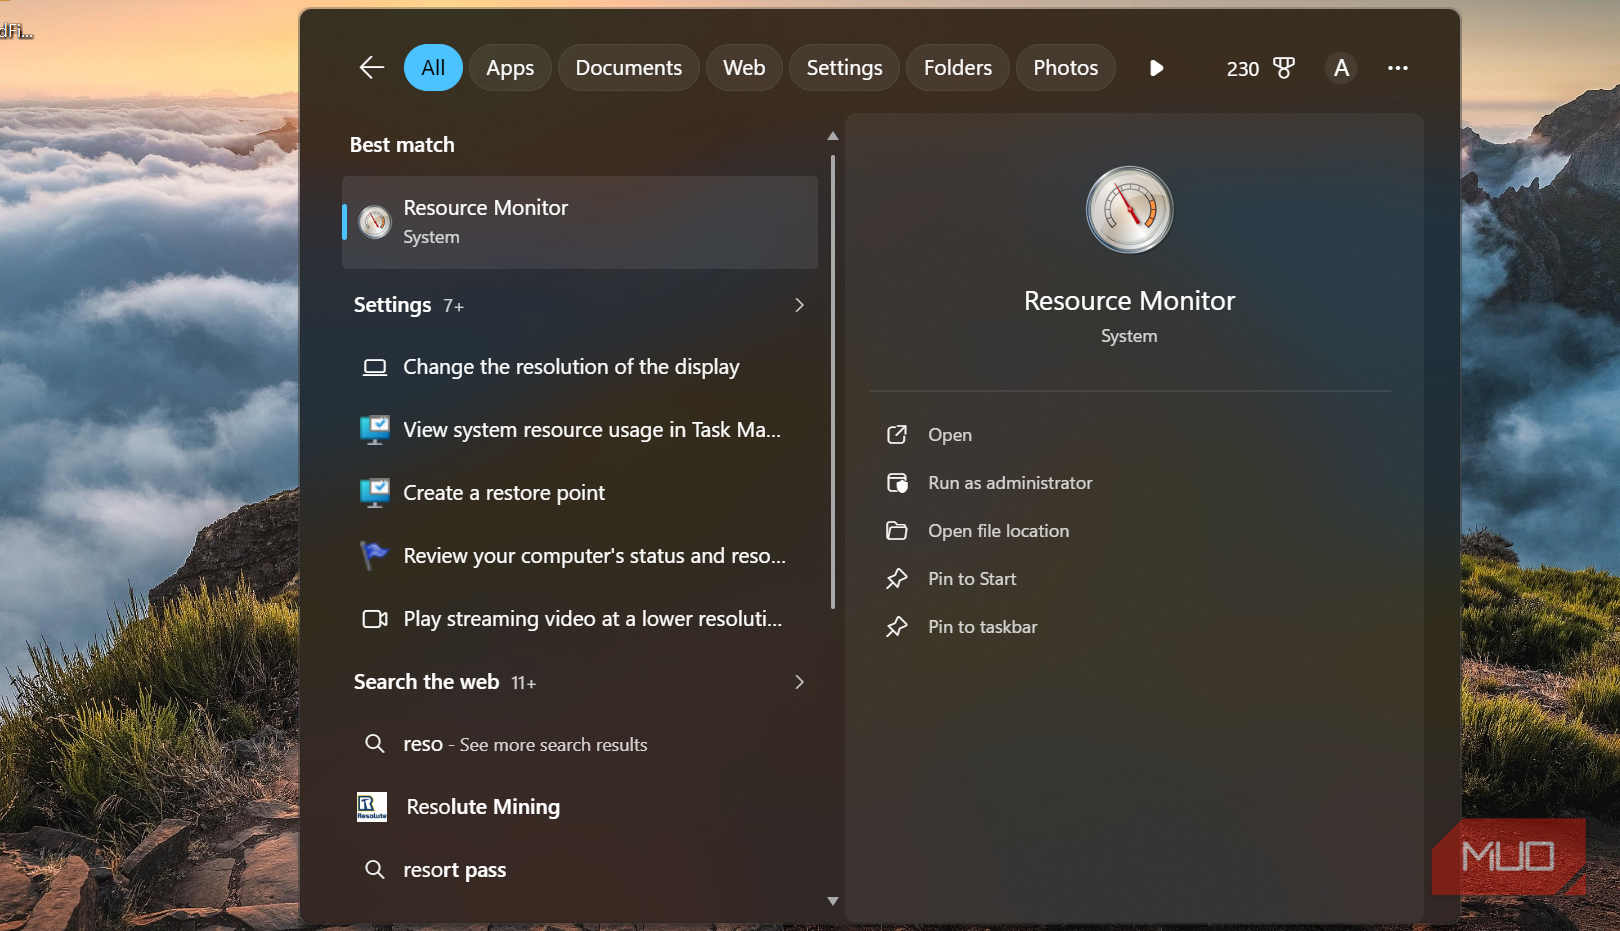This screenshot has width=1620, height=931.
Task: Show more filters with the play arrow
Action: point(1156,68)
